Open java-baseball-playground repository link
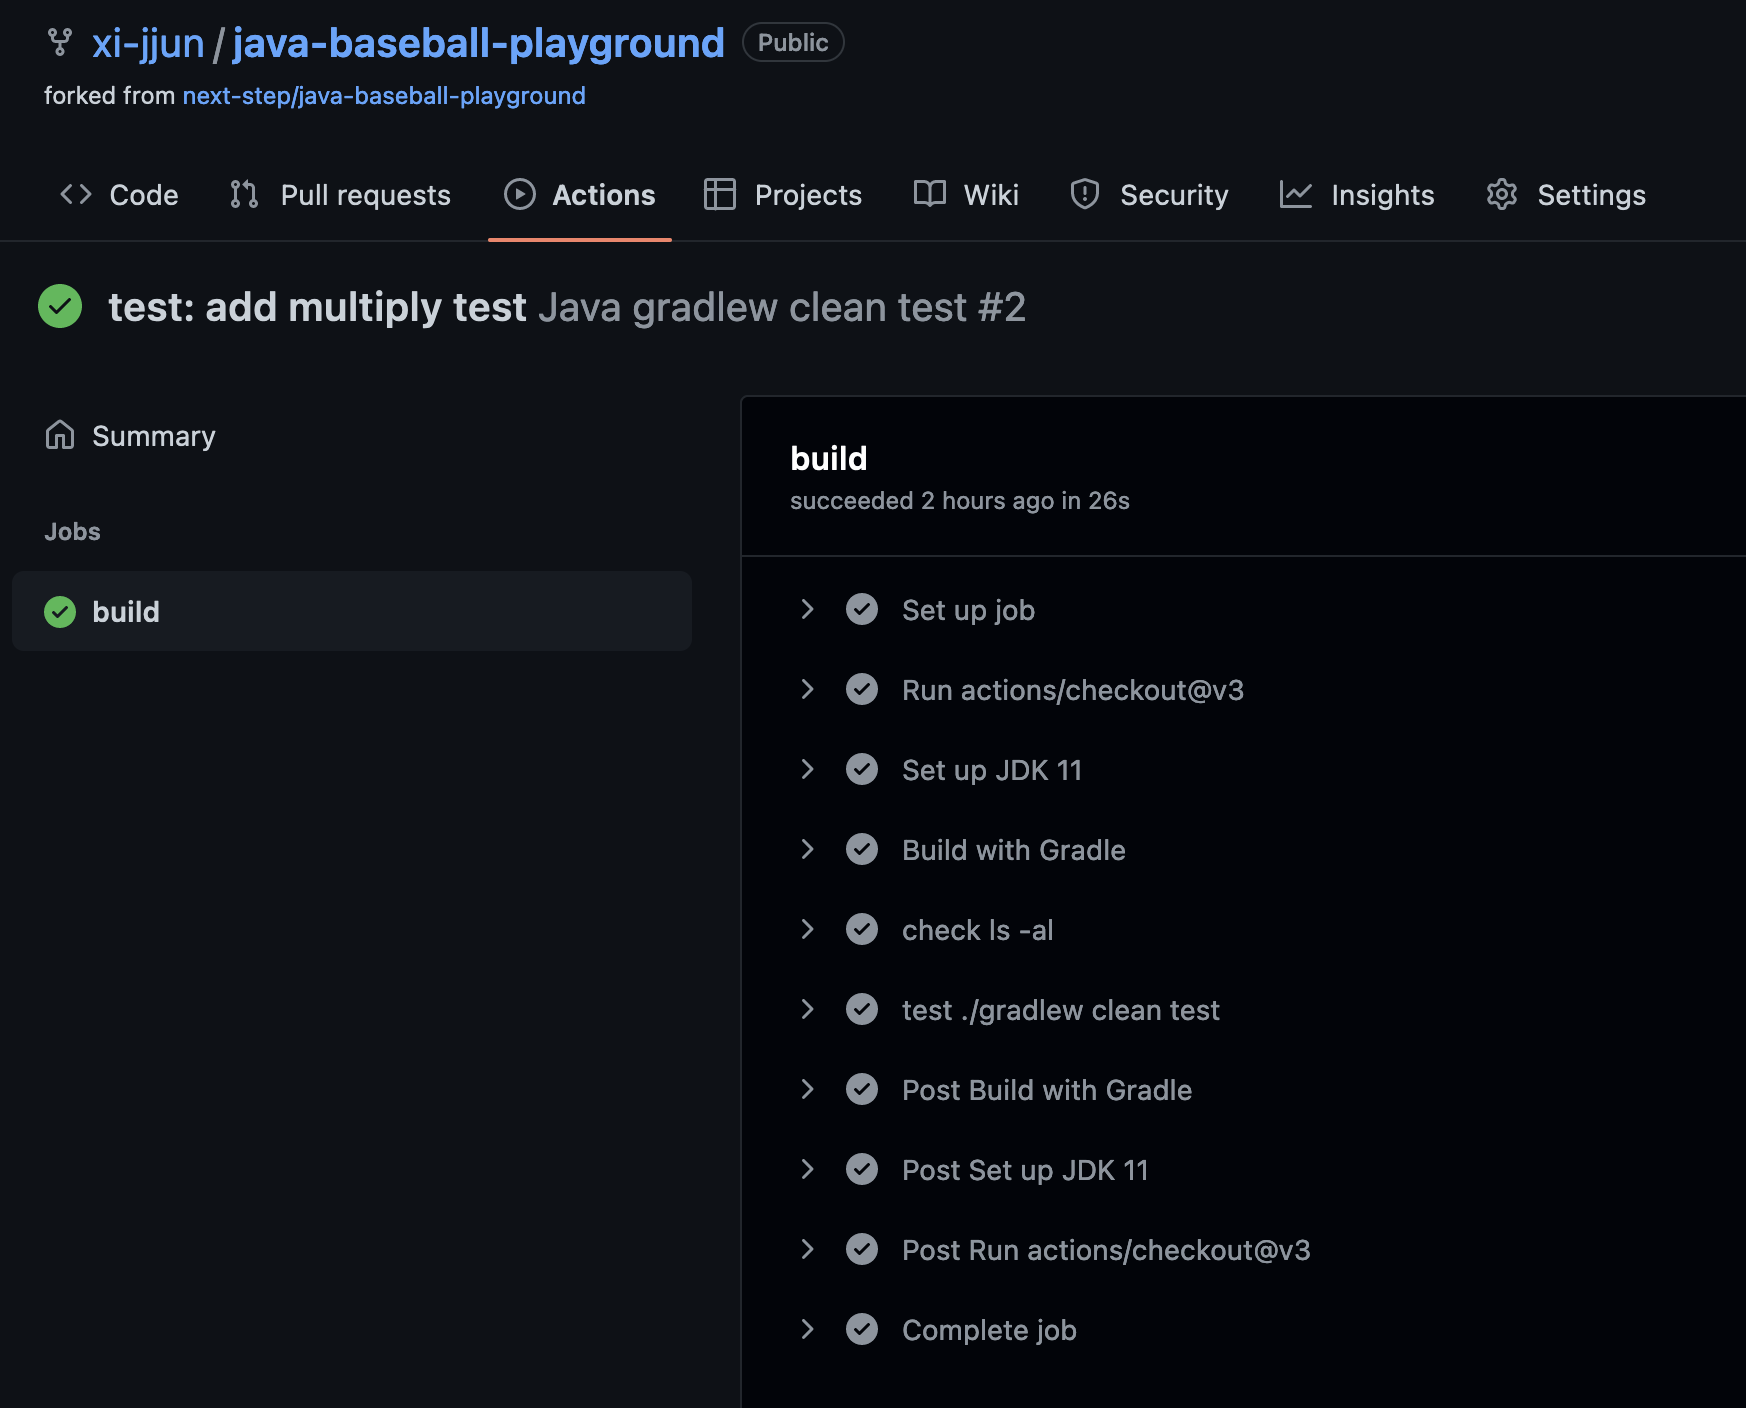The height and width of the screenshot is (1408, 1746). point(478,43)
